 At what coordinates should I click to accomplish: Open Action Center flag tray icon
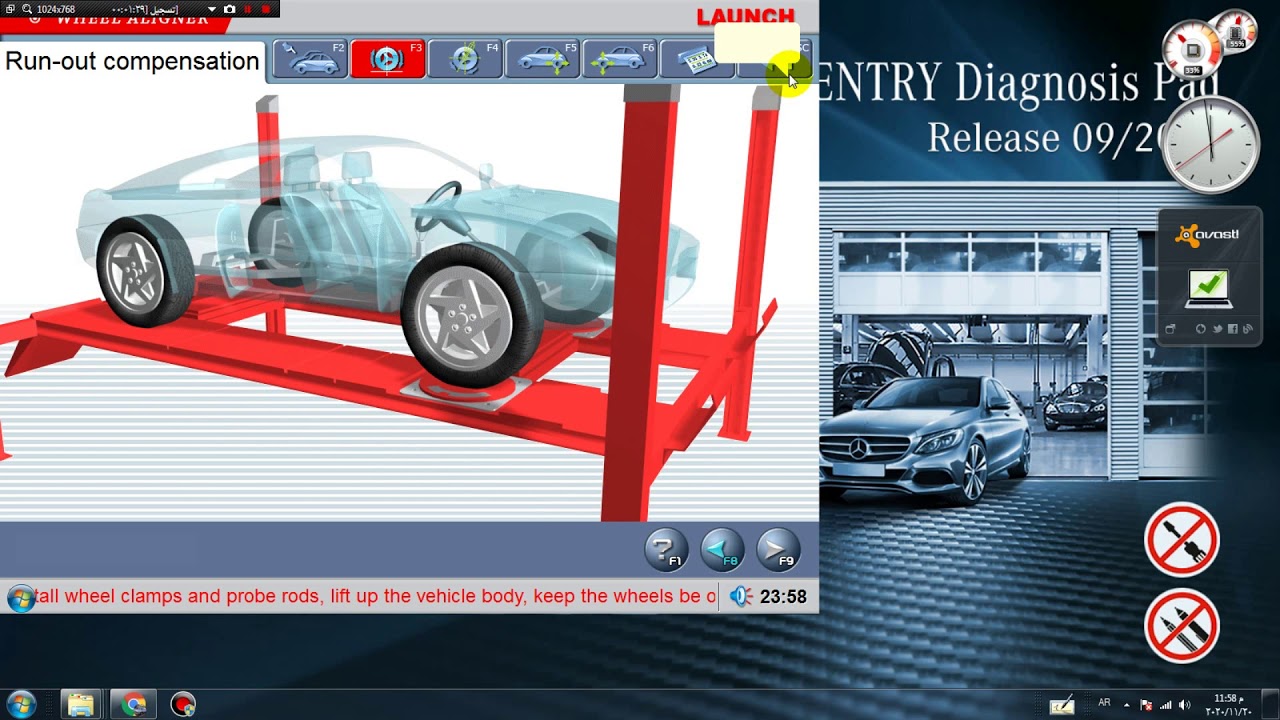click(x=1146, y=705)
